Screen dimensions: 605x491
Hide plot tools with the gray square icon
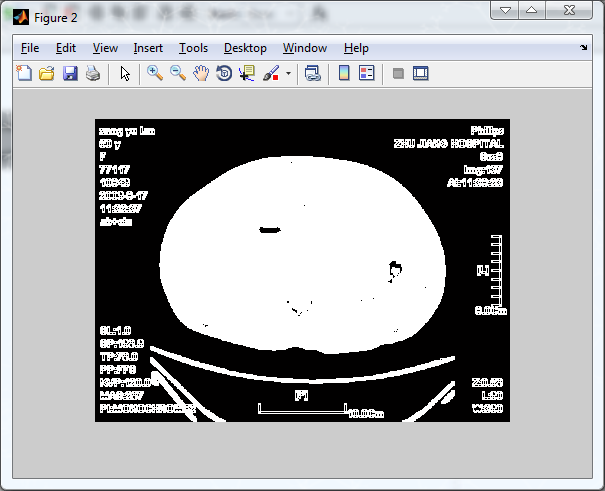pyautogui.click(x=398, y=73)
